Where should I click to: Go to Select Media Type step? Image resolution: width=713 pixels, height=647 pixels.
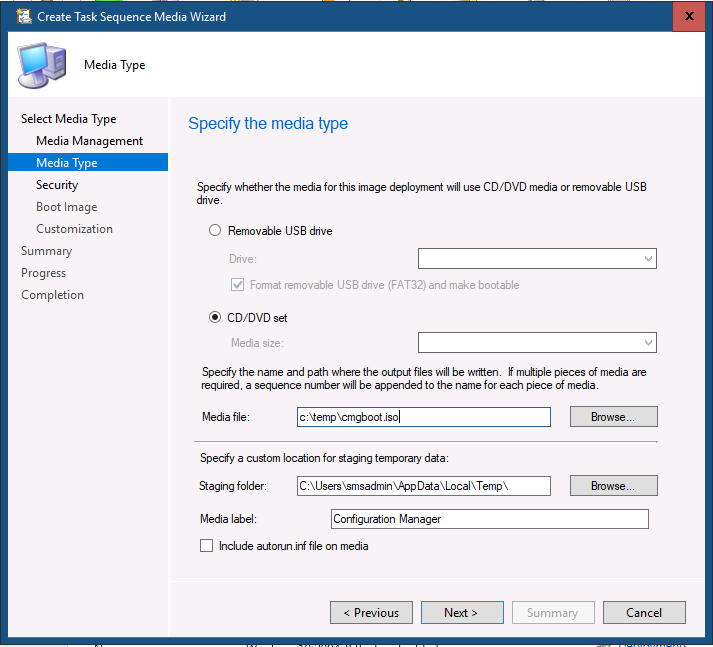click(68, 119)
